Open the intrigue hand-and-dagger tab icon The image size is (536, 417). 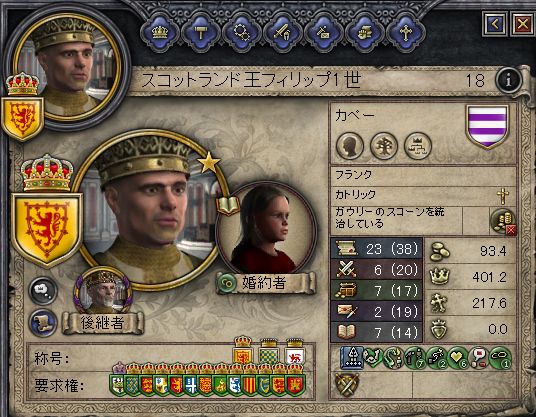point(365,33)
